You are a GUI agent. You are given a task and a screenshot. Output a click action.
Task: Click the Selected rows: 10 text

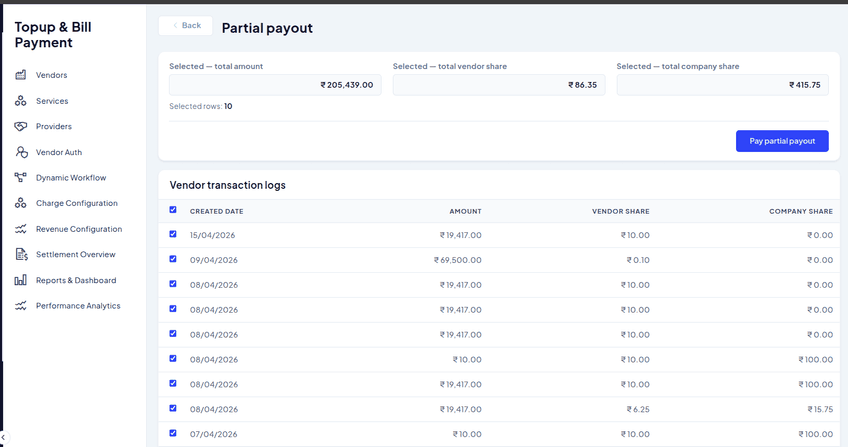click(201, 106)
